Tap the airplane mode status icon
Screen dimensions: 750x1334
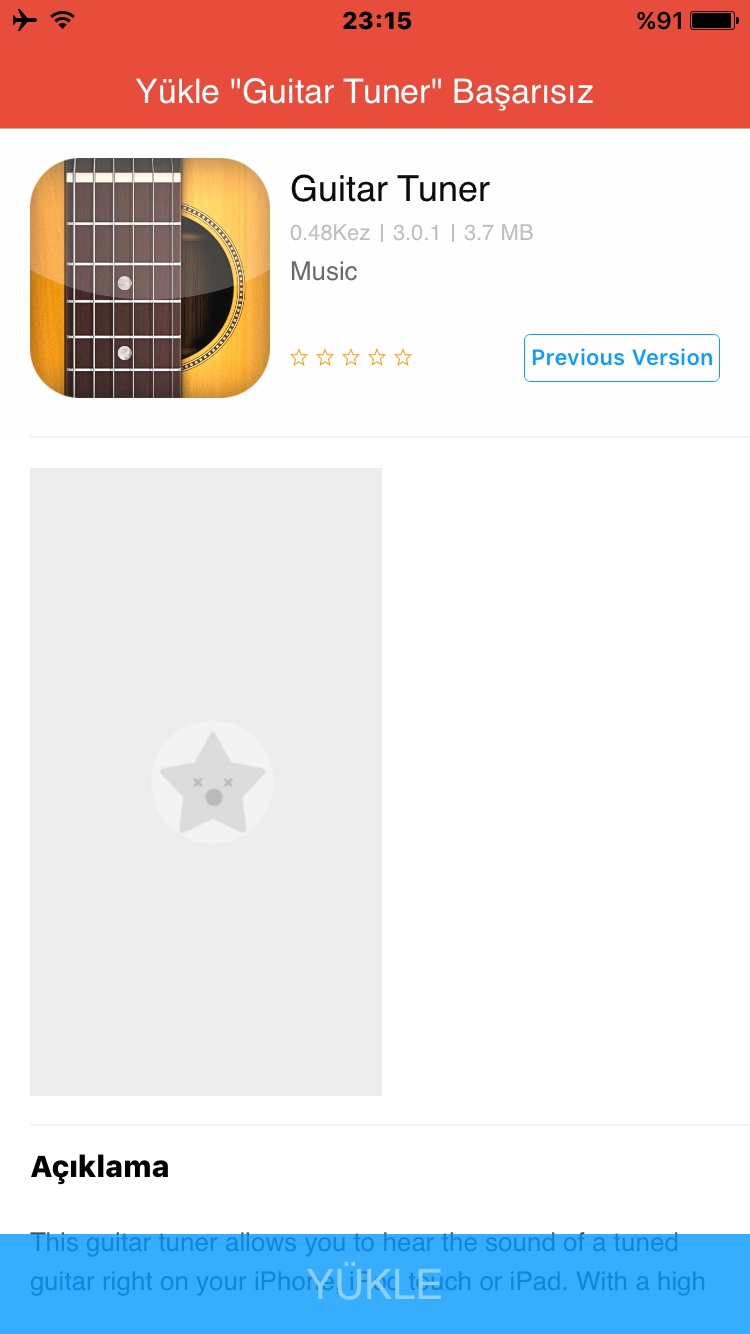pos(25,20)
